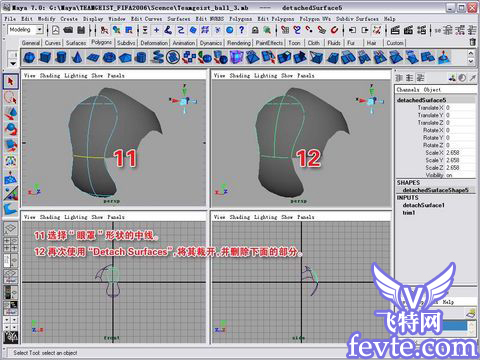Switch to the Surfaces shelf tab
The image size is (480, 360).
coord(76,43)
